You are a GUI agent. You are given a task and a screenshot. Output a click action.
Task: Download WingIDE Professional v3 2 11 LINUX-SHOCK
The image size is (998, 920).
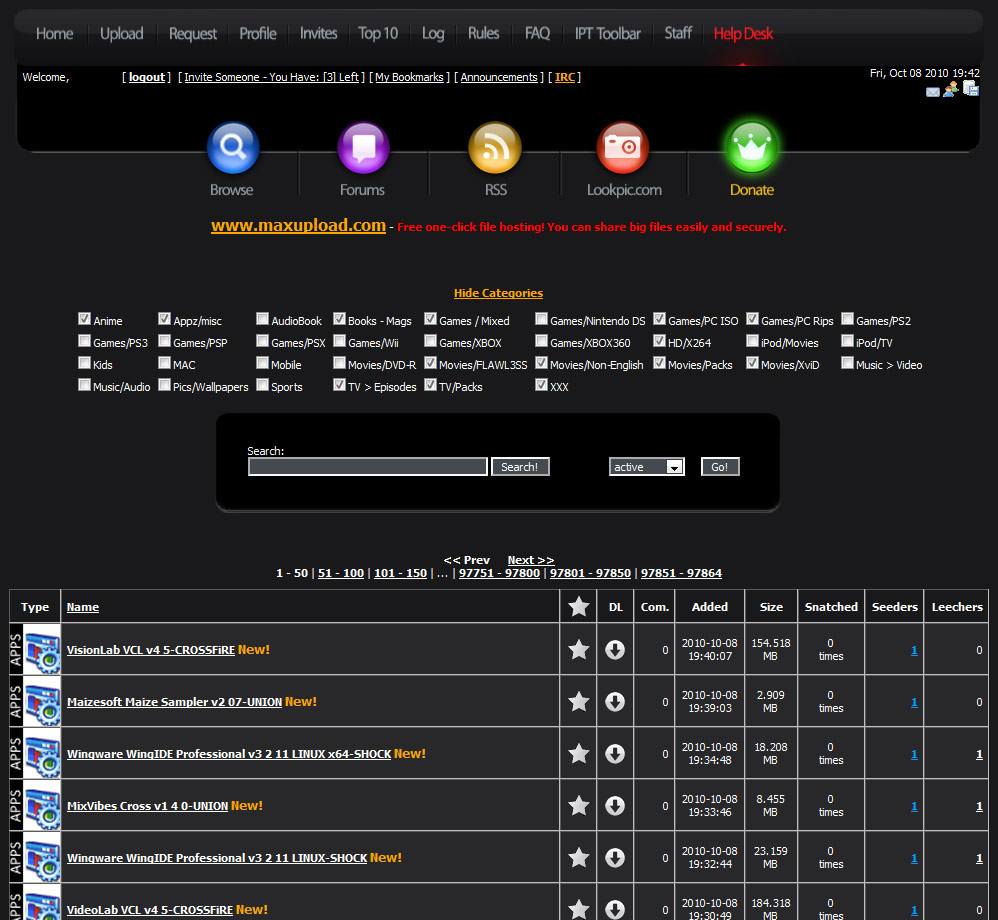615,858
